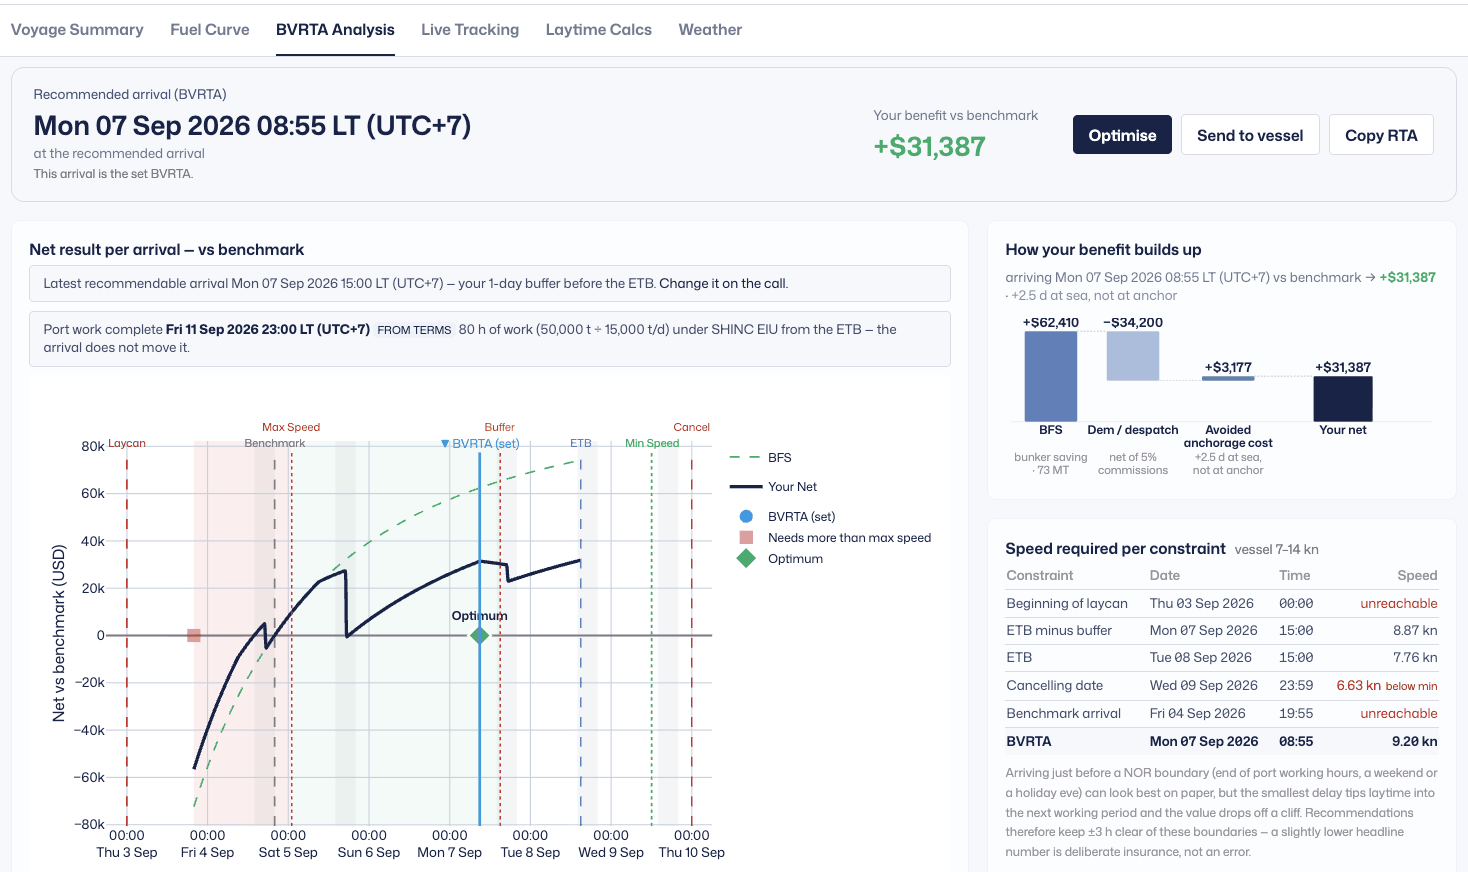Click the Thu 3 Sep axis label

pyautogui.click(x=127, y=852)
